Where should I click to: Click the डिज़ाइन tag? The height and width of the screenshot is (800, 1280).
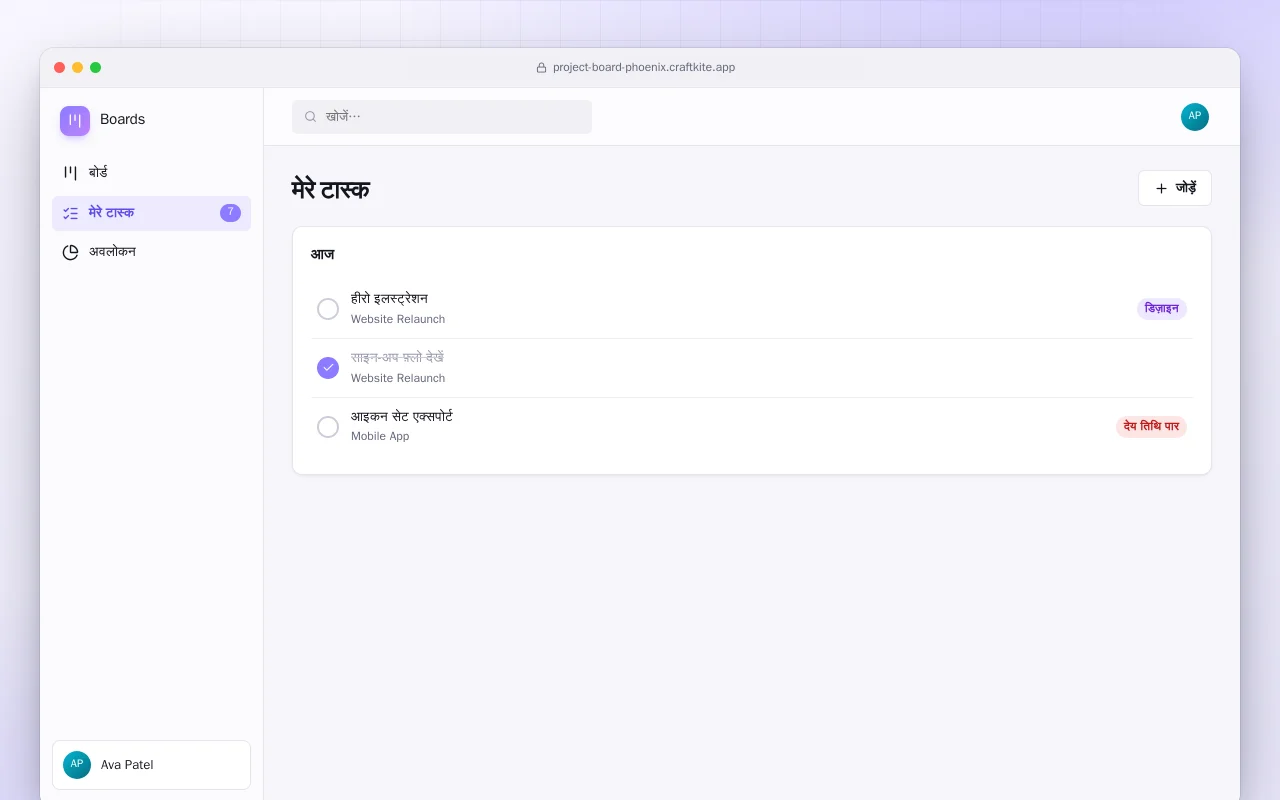[1162, 309]
